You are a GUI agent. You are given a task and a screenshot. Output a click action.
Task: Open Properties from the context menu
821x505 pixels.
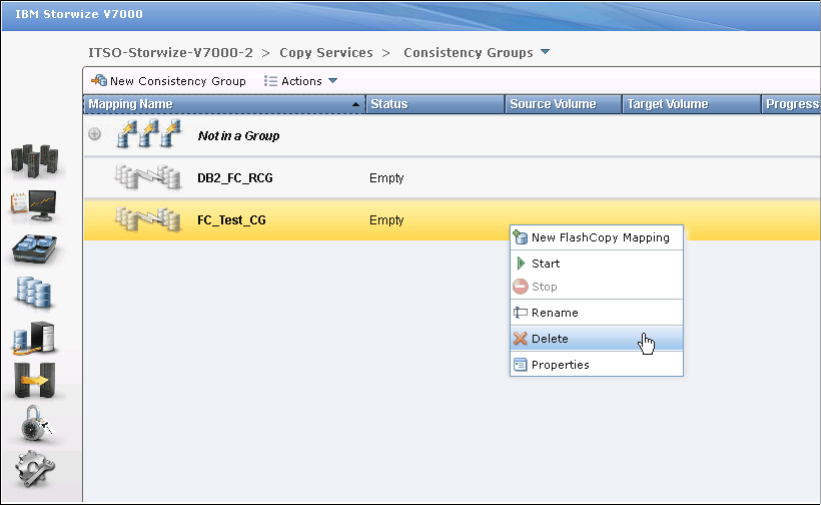(560, 365)
